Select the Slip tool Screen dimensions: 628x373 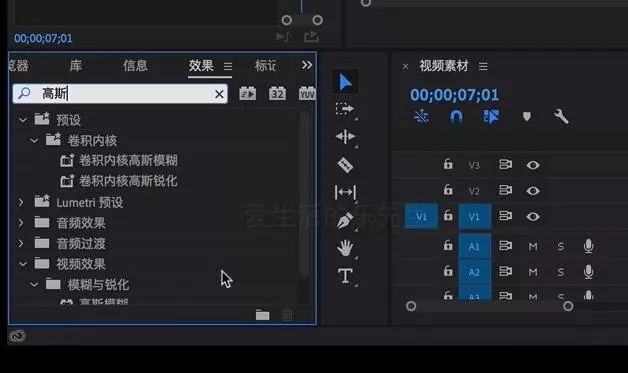coord(345,193)
